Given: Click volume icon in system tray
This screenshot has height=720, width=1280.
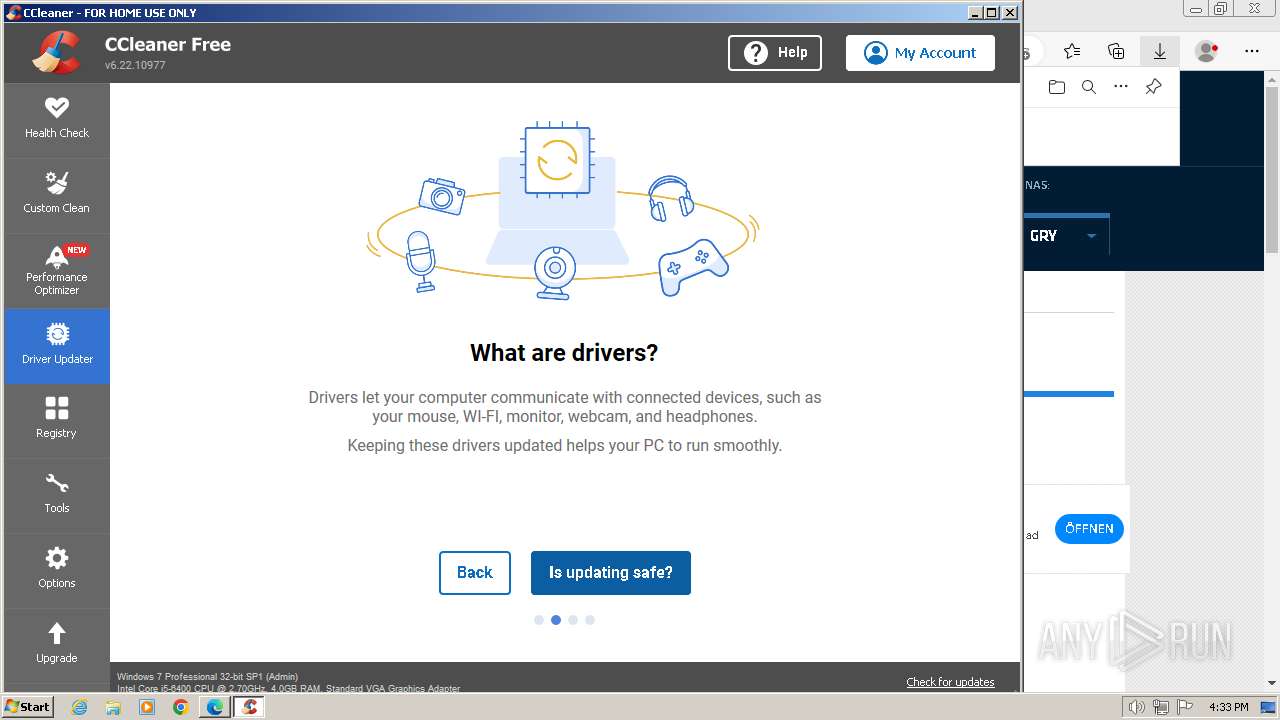Looking at the screenshot, I should coord(1136,707).
